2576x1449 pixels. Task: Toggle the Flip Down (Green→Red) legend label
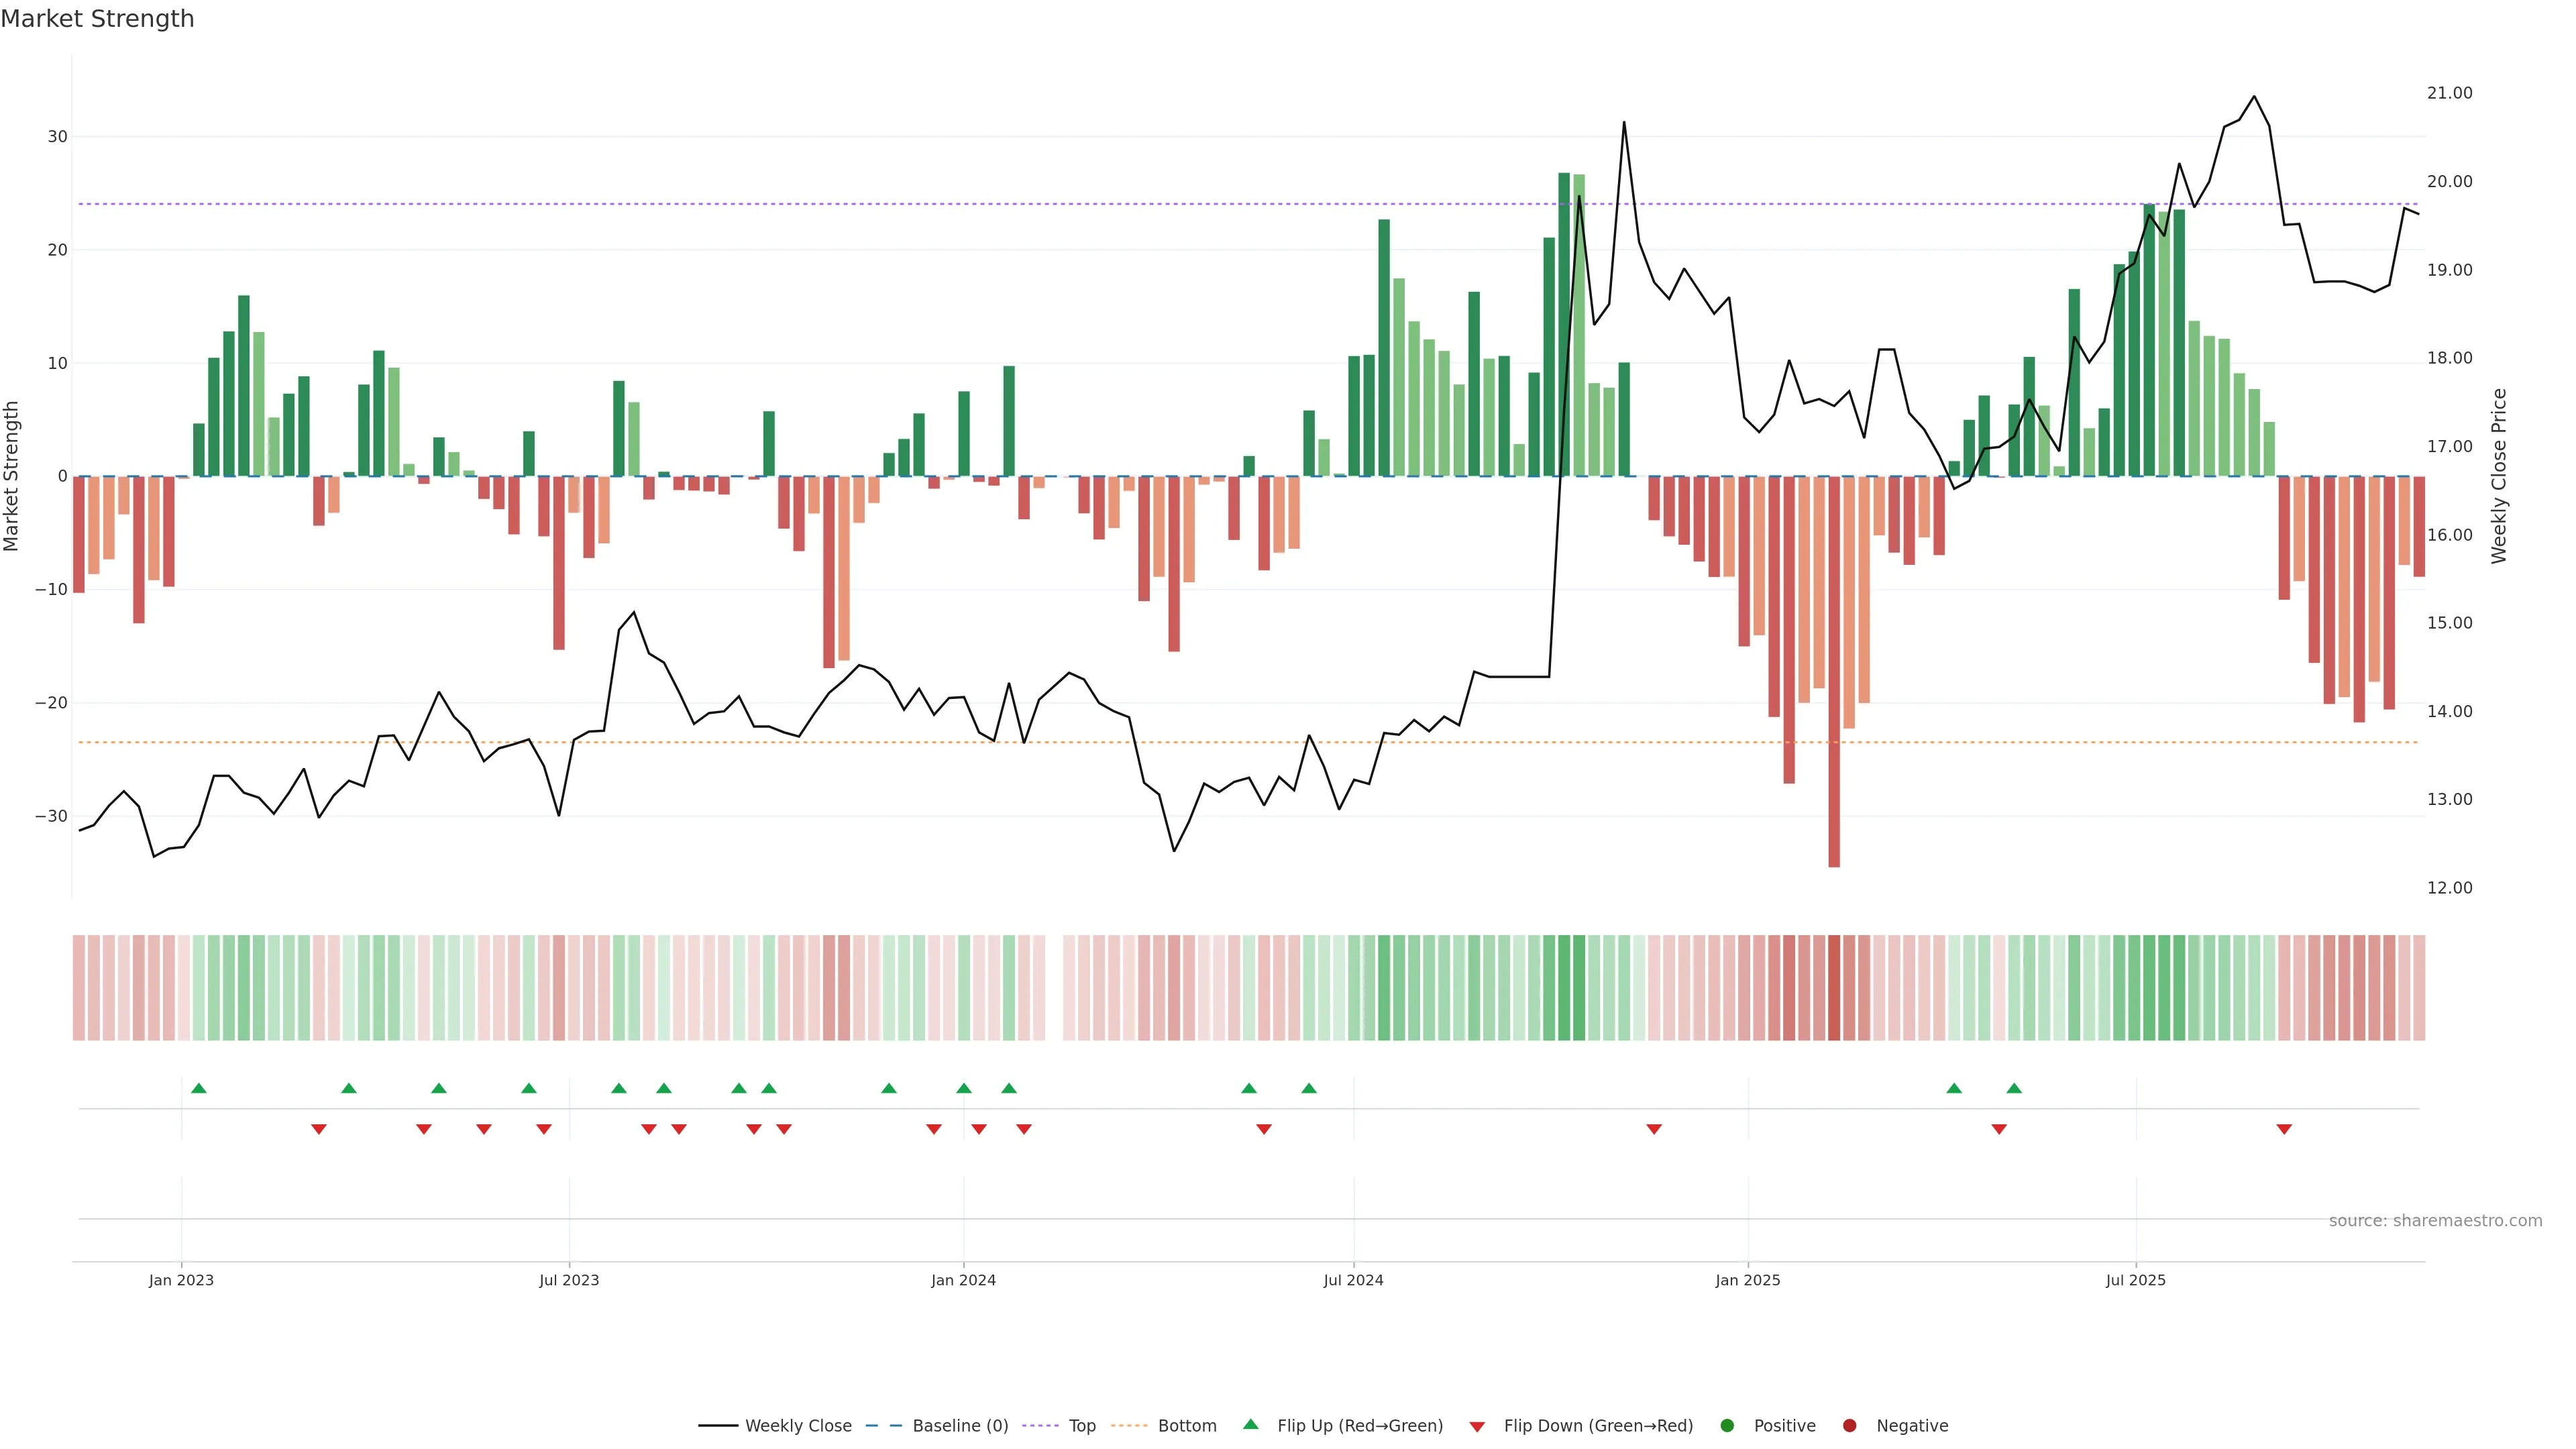(1598, 1426)
